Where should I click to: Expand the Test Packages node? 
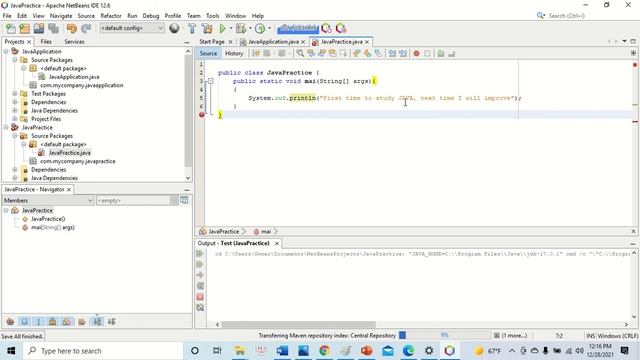click(x=15, y=93)
